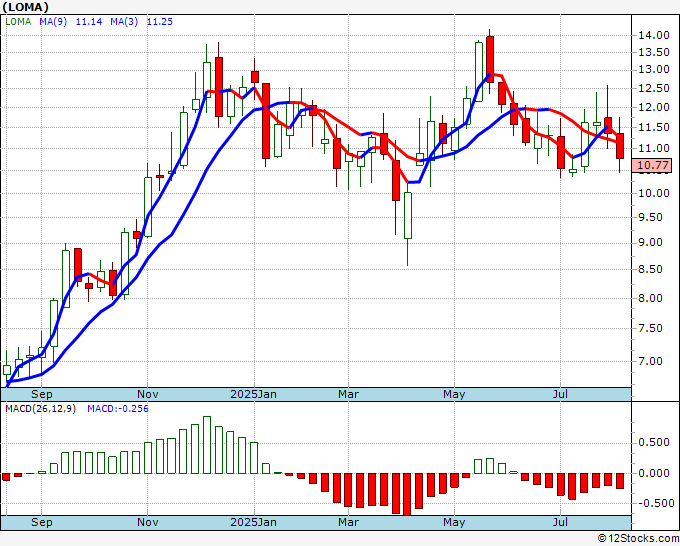This screenshot has height=546, width=680.
Task: Click the 13.00 price axis label
Action: (x=654, y=69)
